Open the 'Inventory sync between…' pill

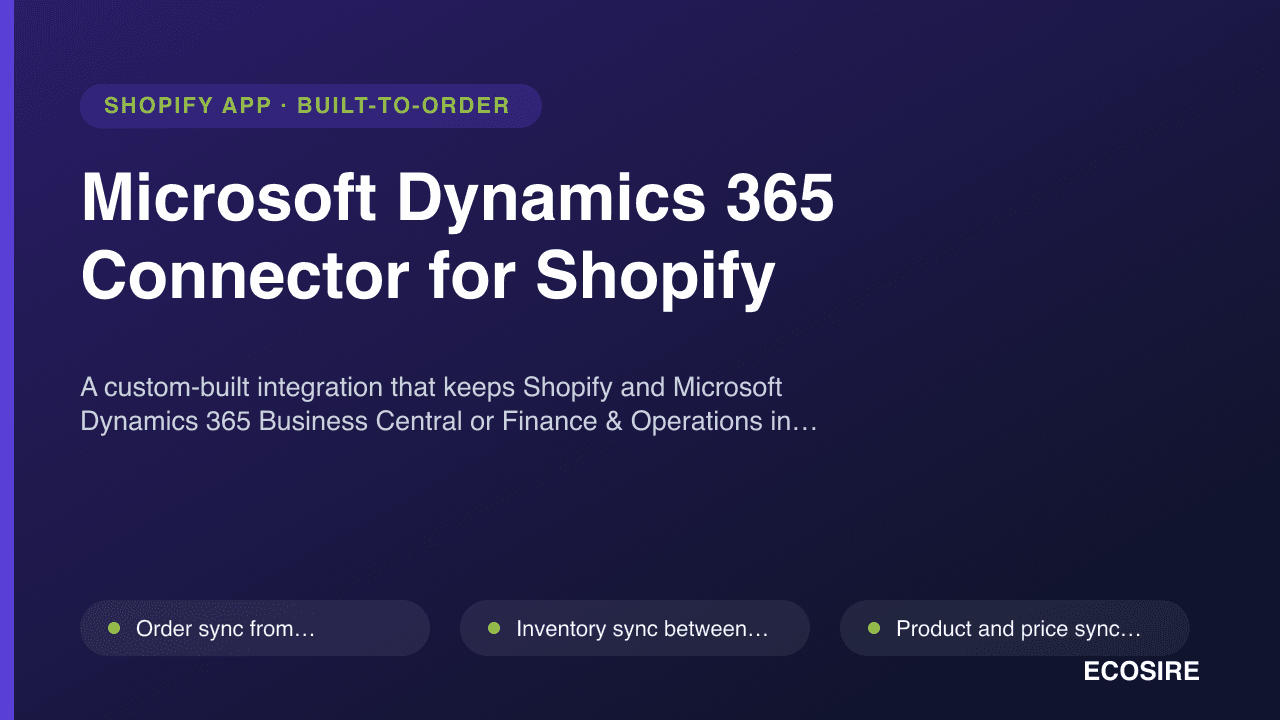click(x=635, y=628)
